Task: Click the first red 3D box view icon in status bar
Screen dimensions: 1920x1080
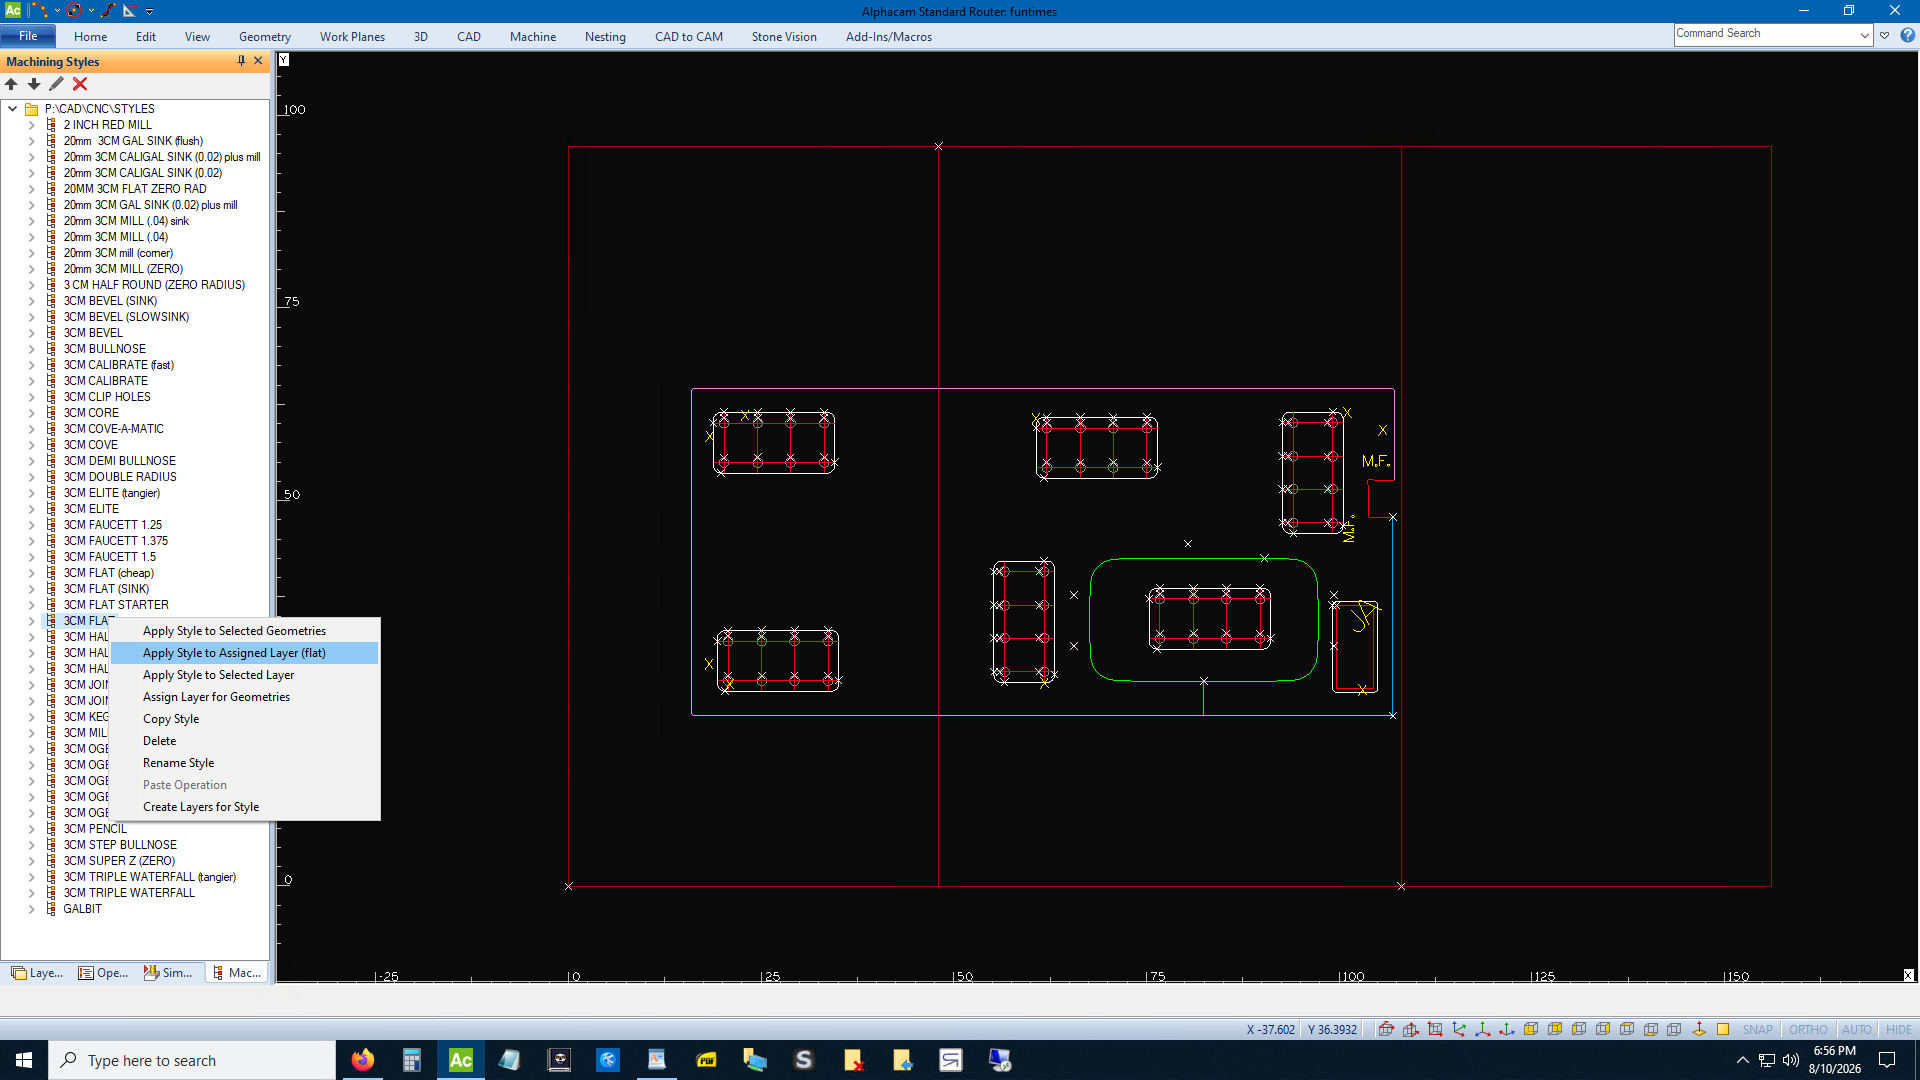Action: [1386, 1029]
